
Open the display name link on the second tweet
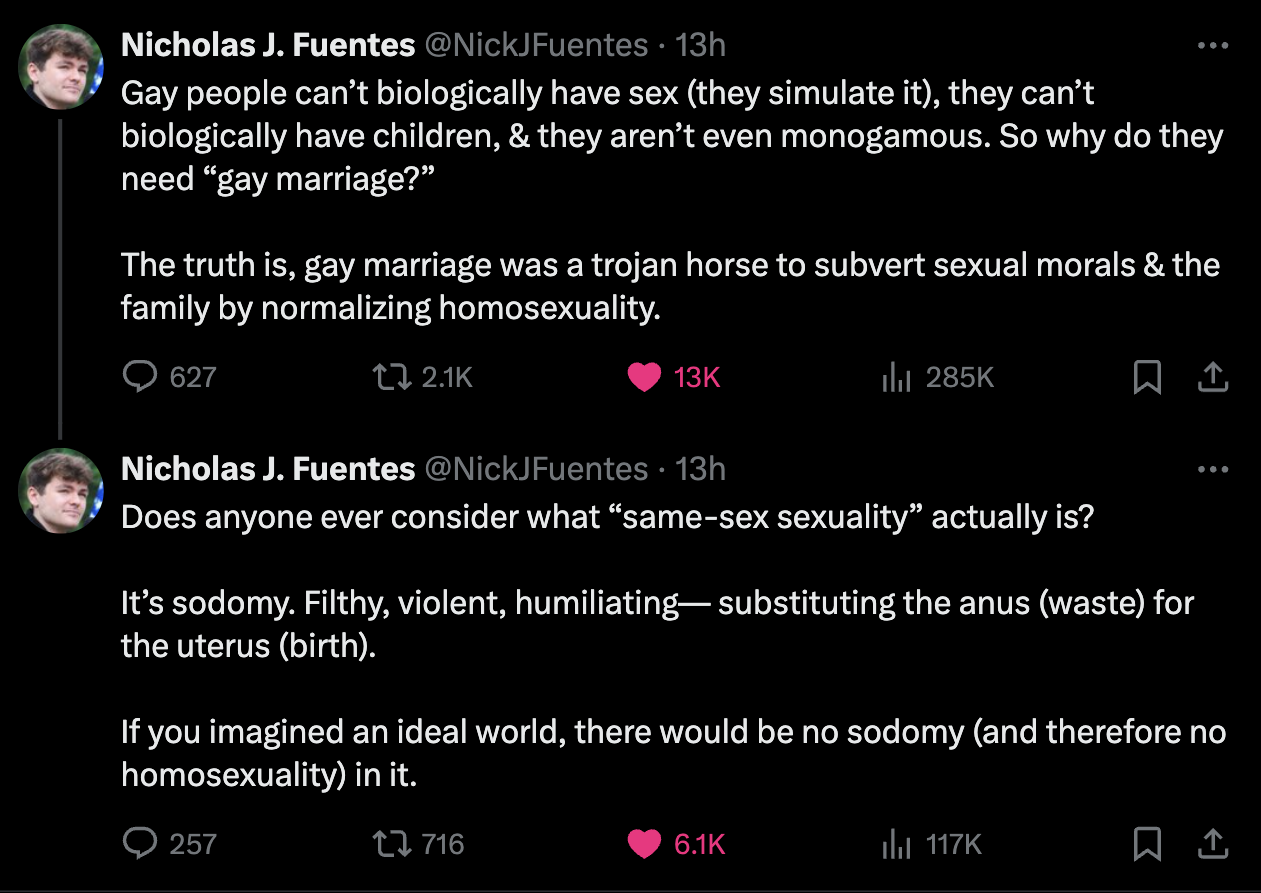click(268, 469)
